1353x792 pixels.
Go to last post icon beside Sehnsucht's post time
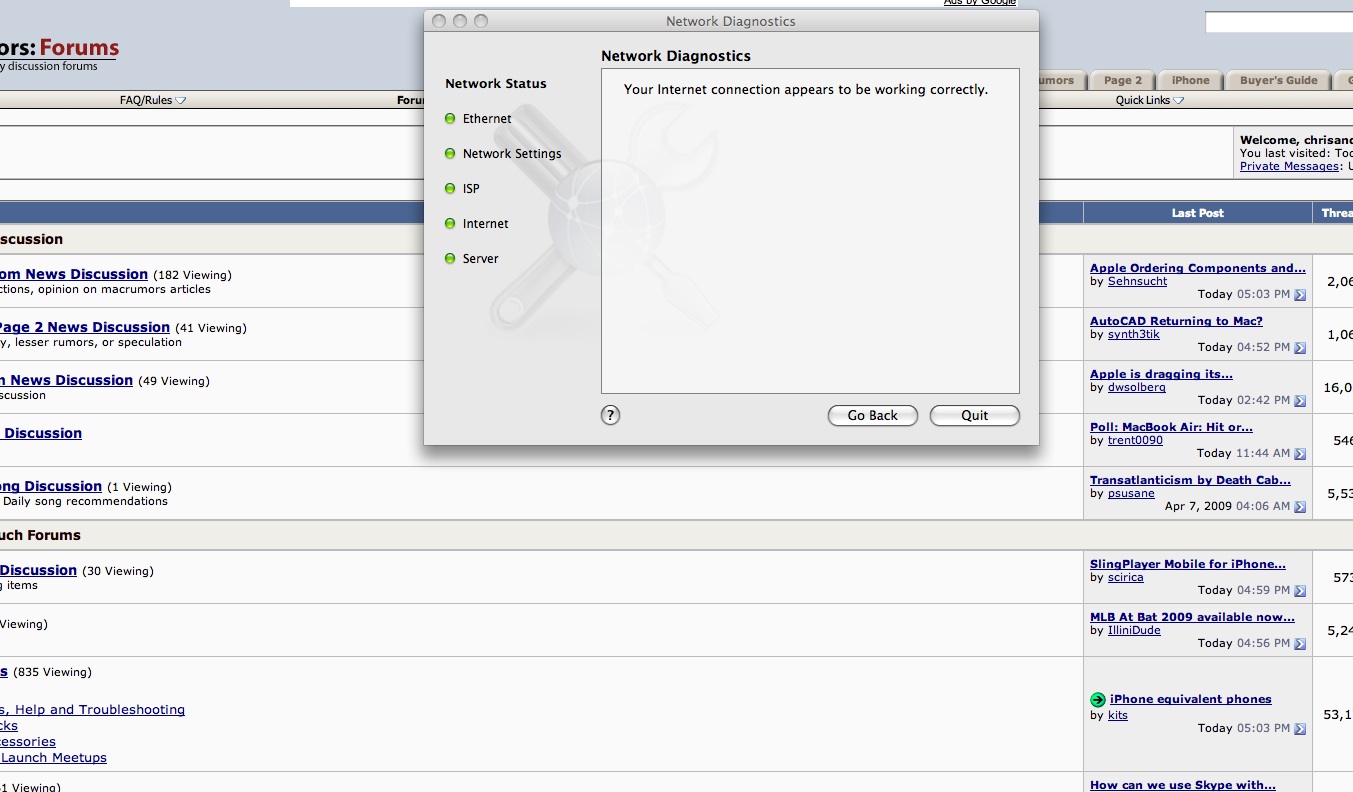(x=1300, y=295)
